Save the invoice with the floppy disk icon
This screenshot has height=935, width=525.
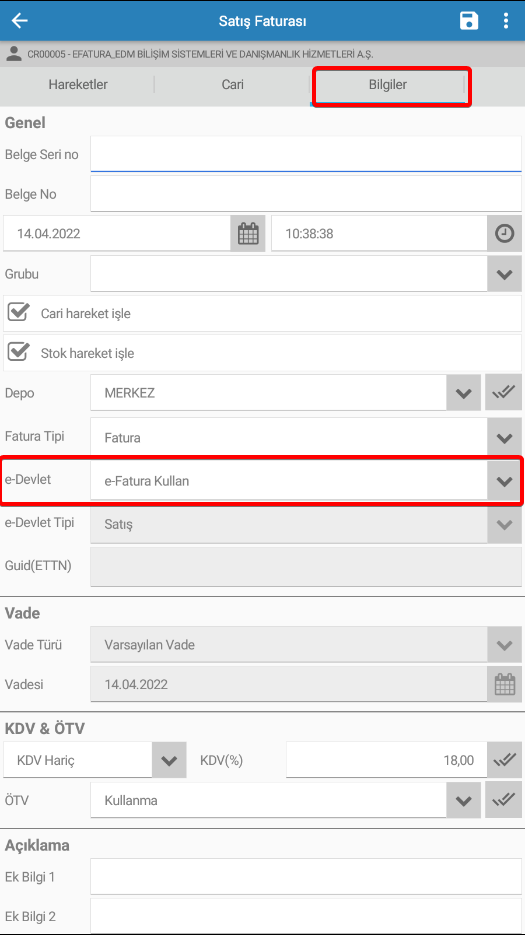469,21
